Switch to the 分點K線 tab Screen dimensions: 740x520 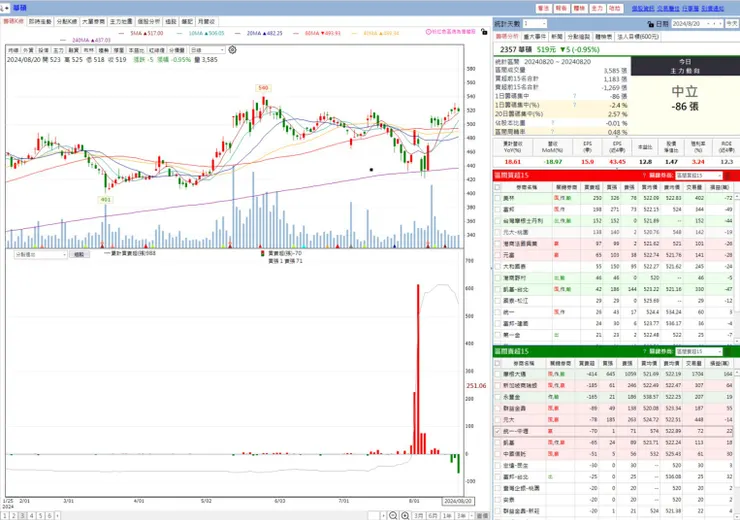(67, 22)
